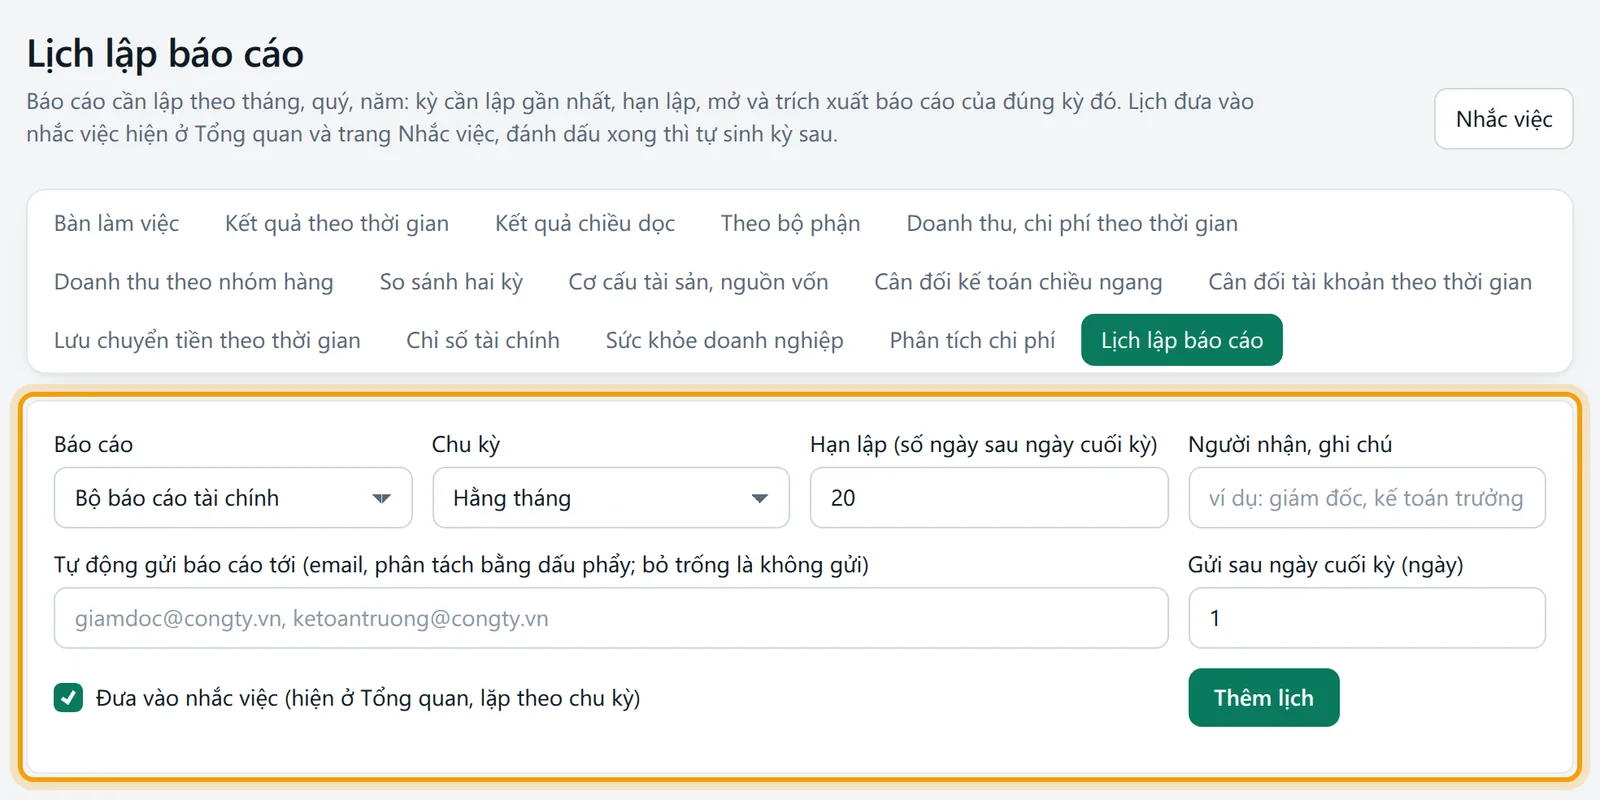
Task: Open Doanh thu, chi phí theo thời gian tab
Action: point(1072,223)
